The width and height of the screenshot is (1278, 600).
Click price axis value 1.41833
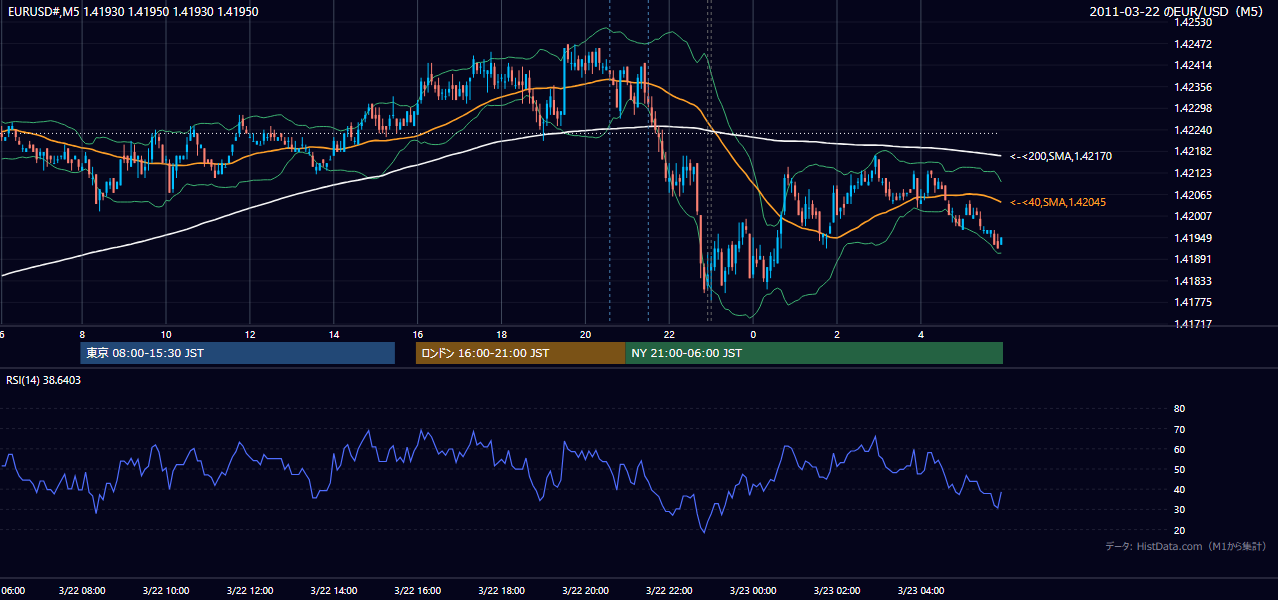[x=1194, y=281]
